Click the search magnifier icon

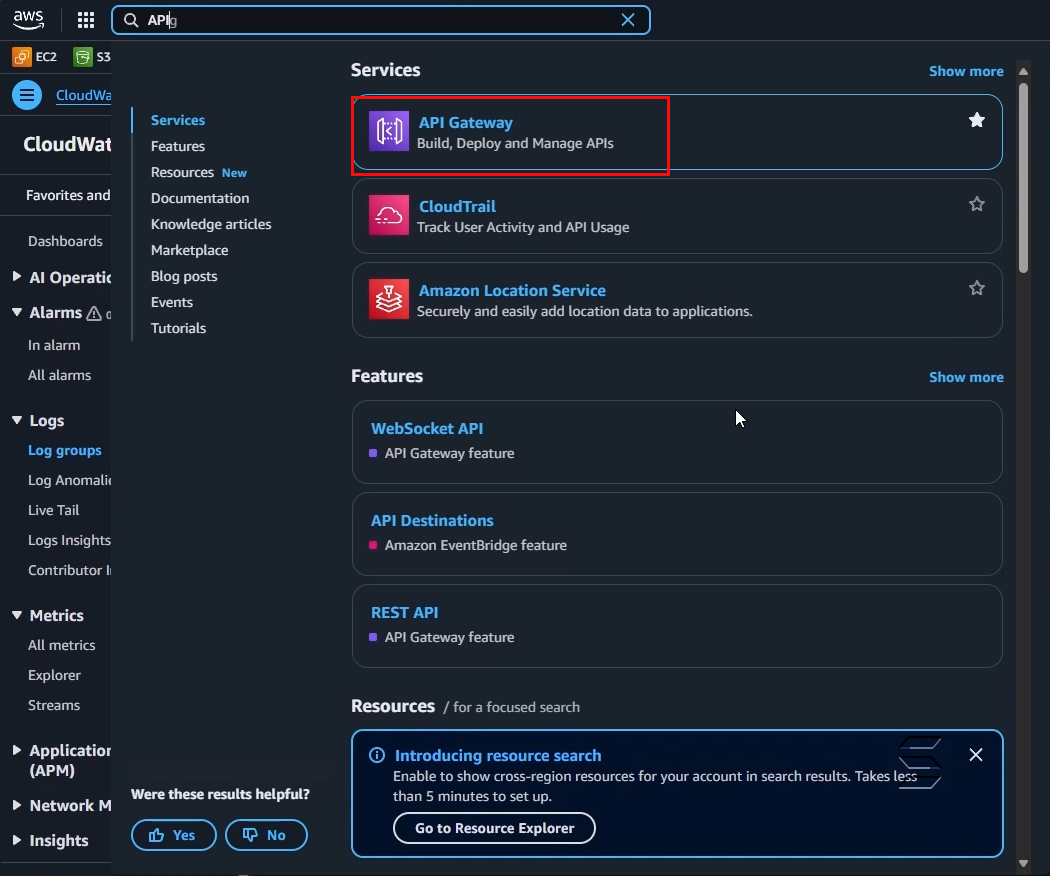pyautogui.click(x=131, y=20)
